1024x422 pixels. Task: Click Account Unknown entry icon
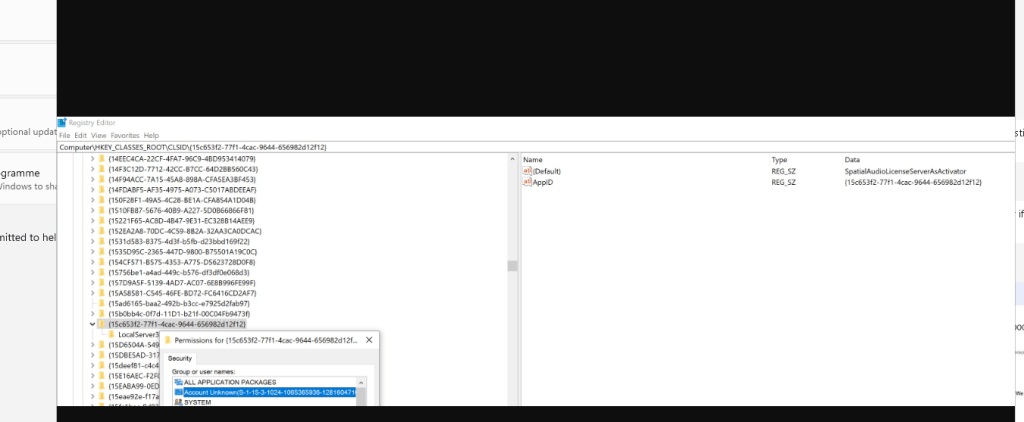click(x=178, y=392)
